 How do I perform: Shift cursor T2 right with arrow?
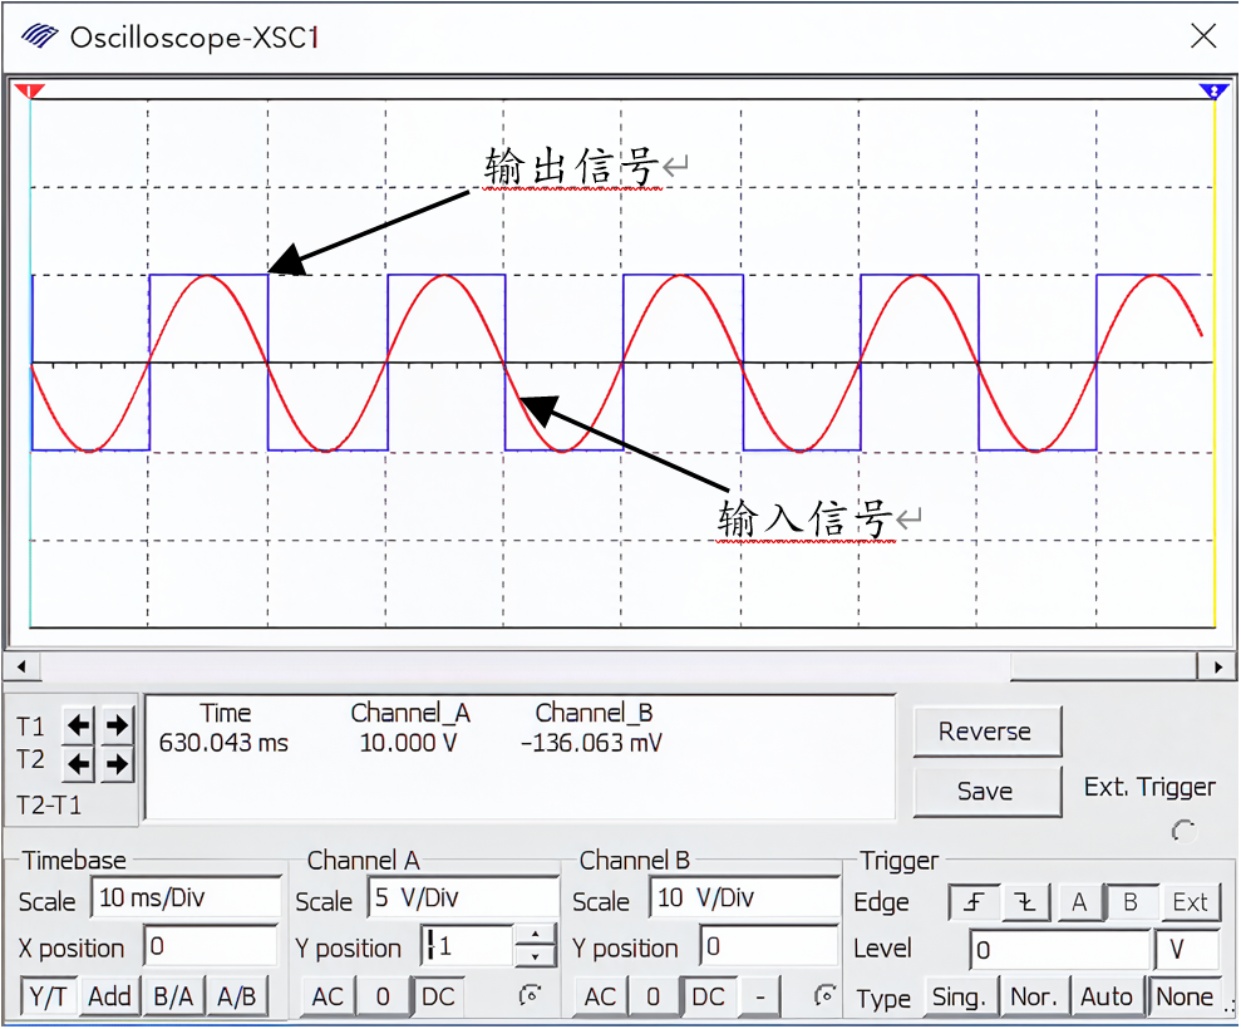point(117,765)
